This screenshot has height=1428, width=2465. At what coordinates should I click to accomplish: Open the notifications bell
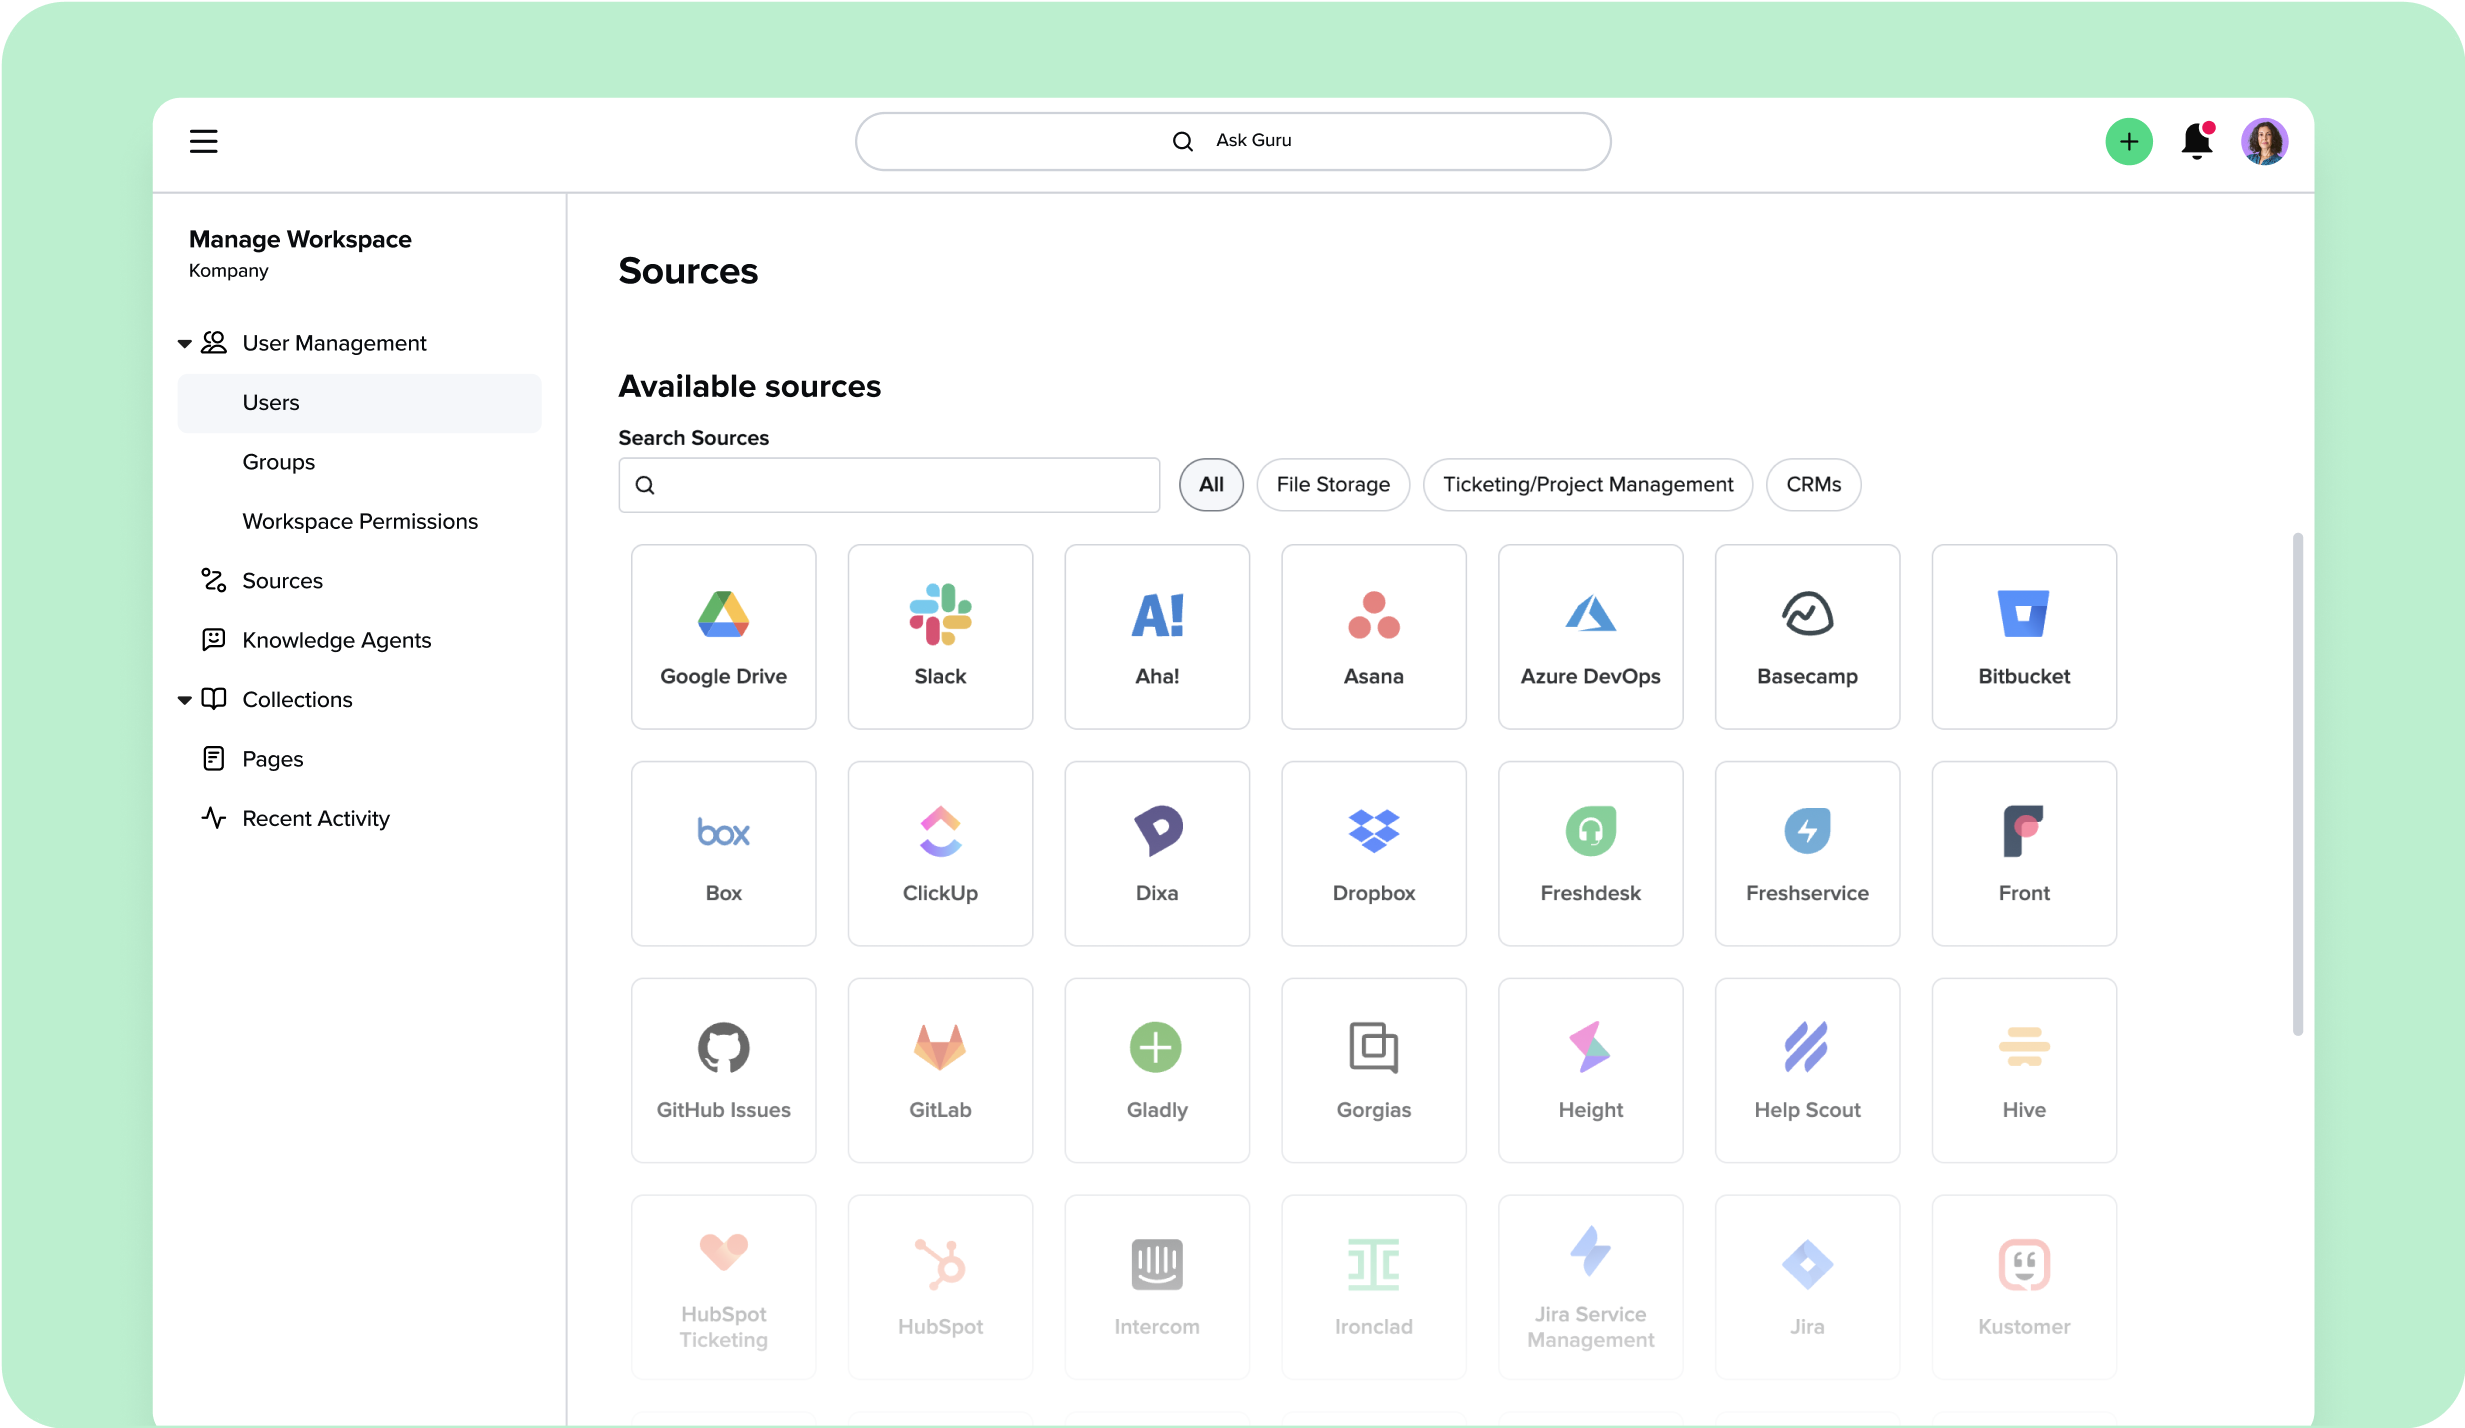pyautogui.click(x=2196, y=141)
